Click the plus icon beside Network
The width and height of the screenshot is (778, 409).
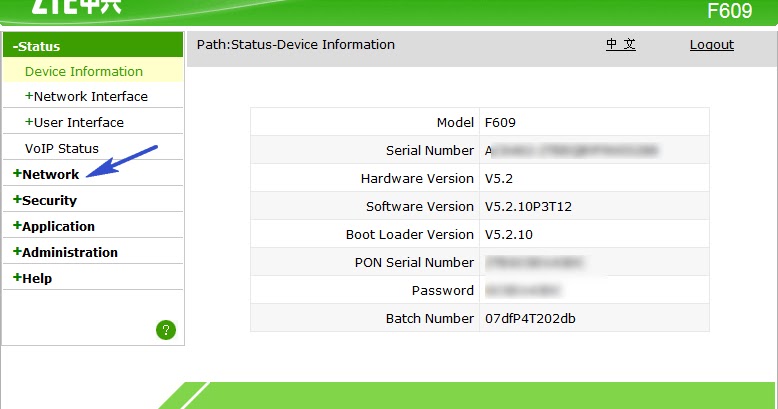coord(17,173)
